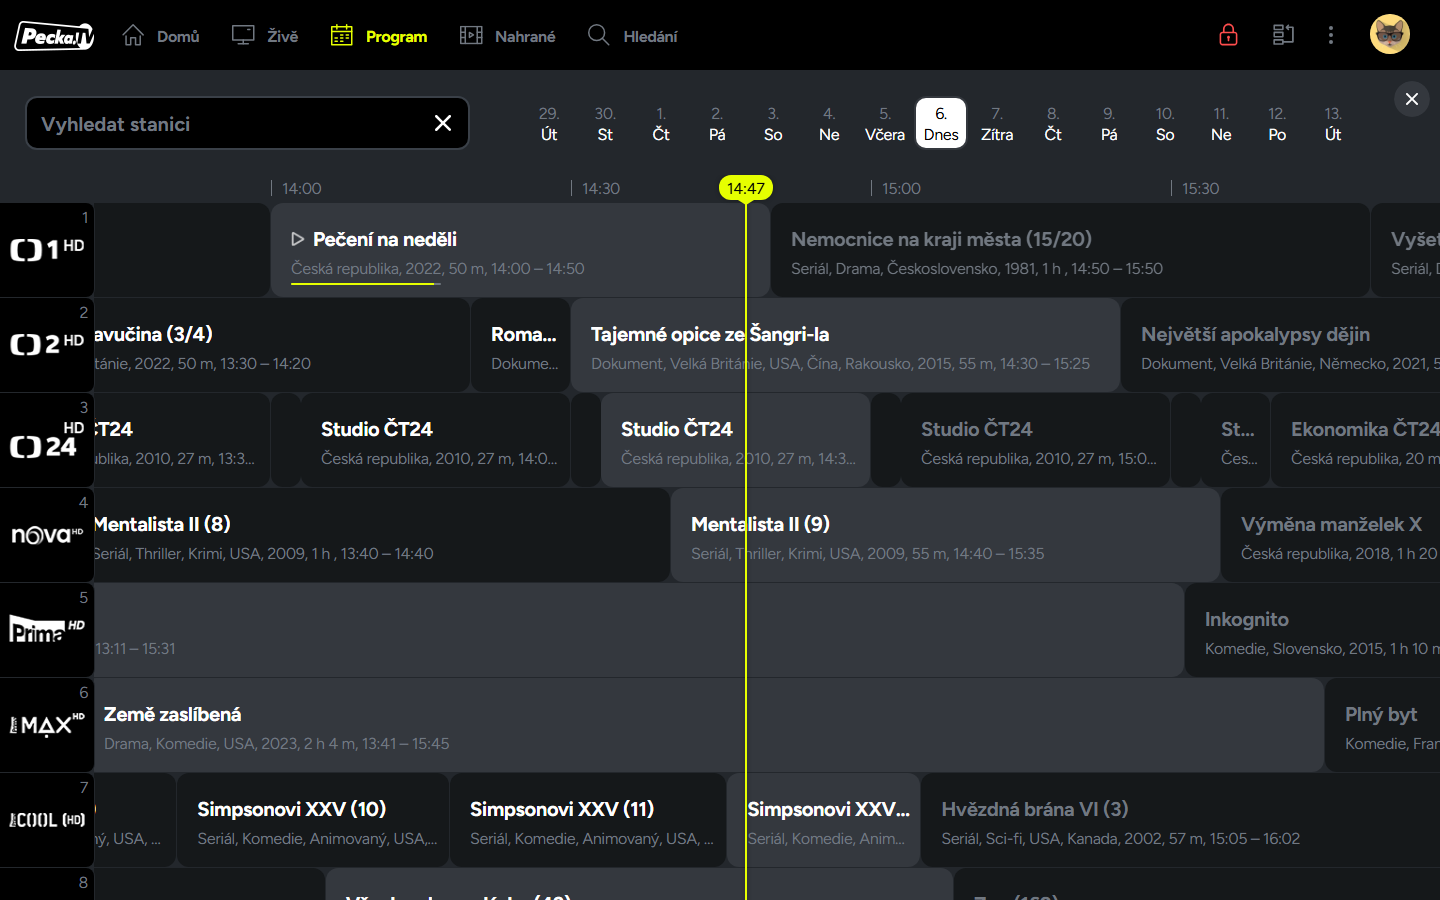This screenshot has height=900, width=1440.
Task: Close the program guide panel
Action: tap(1412, 99)
